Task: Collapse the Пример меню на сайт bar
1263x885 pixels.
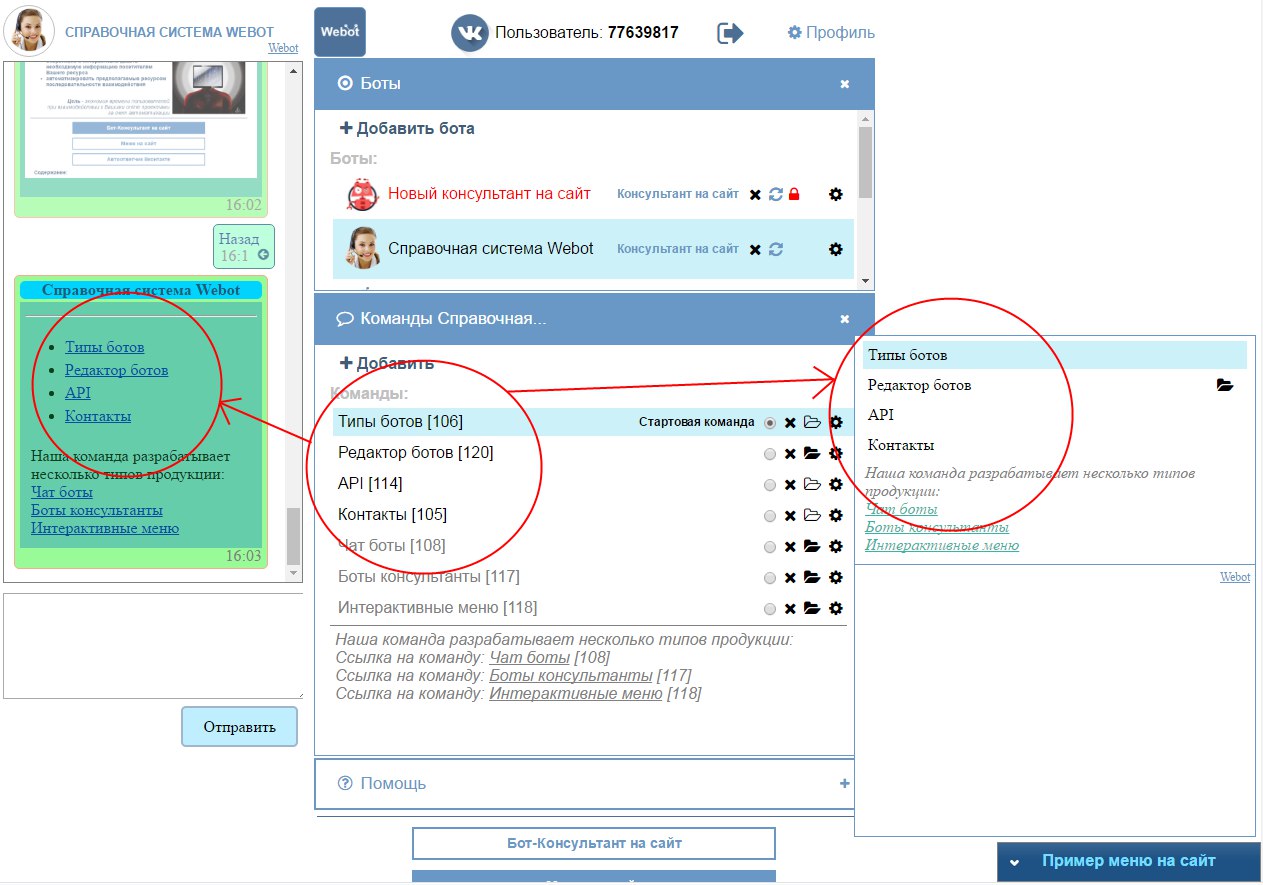Action: pyautogui.click(x=1014, y=862)
